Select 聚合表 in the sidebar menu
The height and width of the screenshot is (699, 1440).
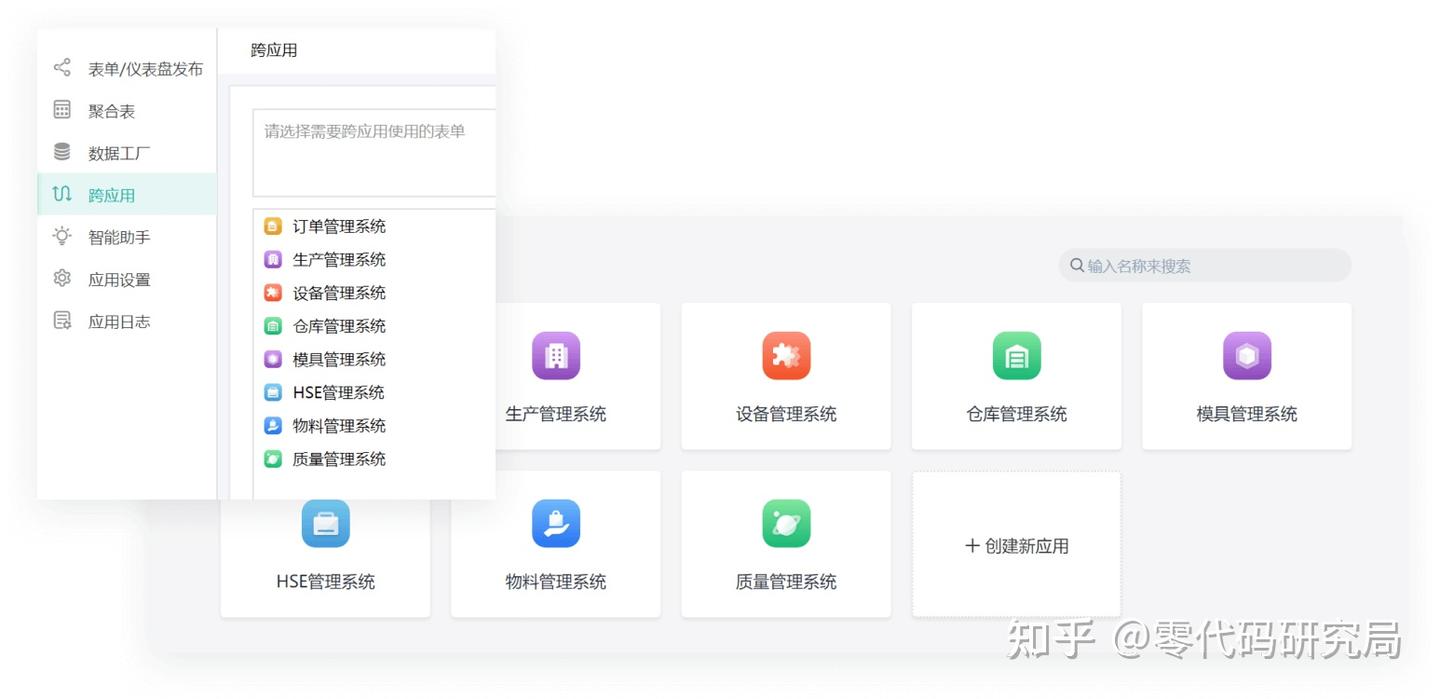tap(111, 111)
